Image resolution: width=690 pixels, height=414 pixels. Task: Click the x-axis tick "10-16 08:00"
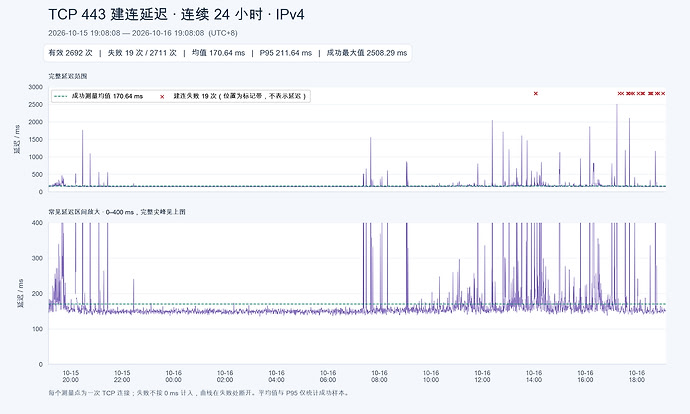point(379,376)
